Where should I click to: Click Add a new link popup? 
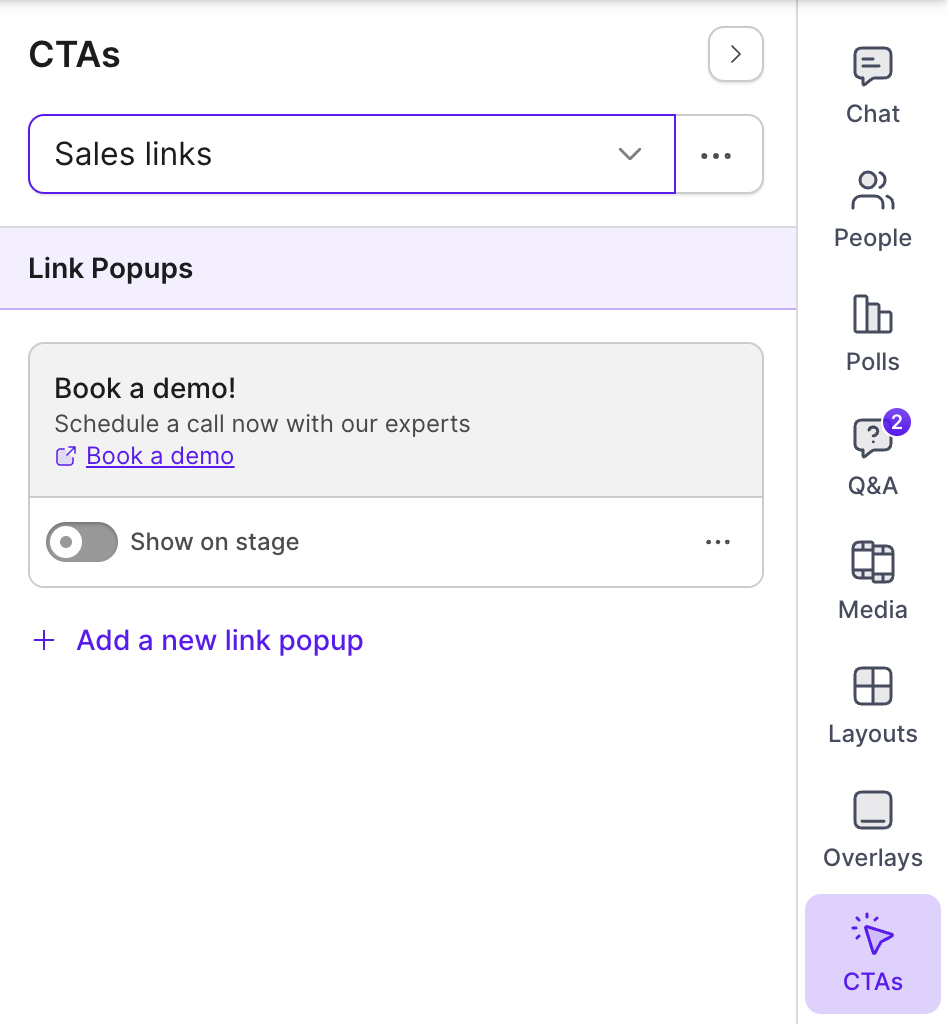point(219,640)
